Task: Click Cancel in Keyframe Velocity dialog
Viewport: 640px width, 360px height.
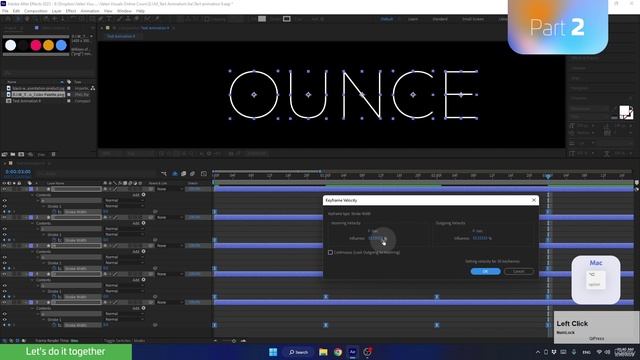Action: [519, 271]
